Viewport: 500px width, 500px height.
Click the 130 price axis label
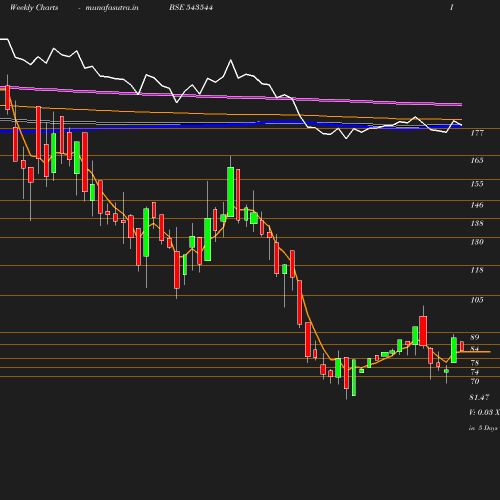pos(477,242)
